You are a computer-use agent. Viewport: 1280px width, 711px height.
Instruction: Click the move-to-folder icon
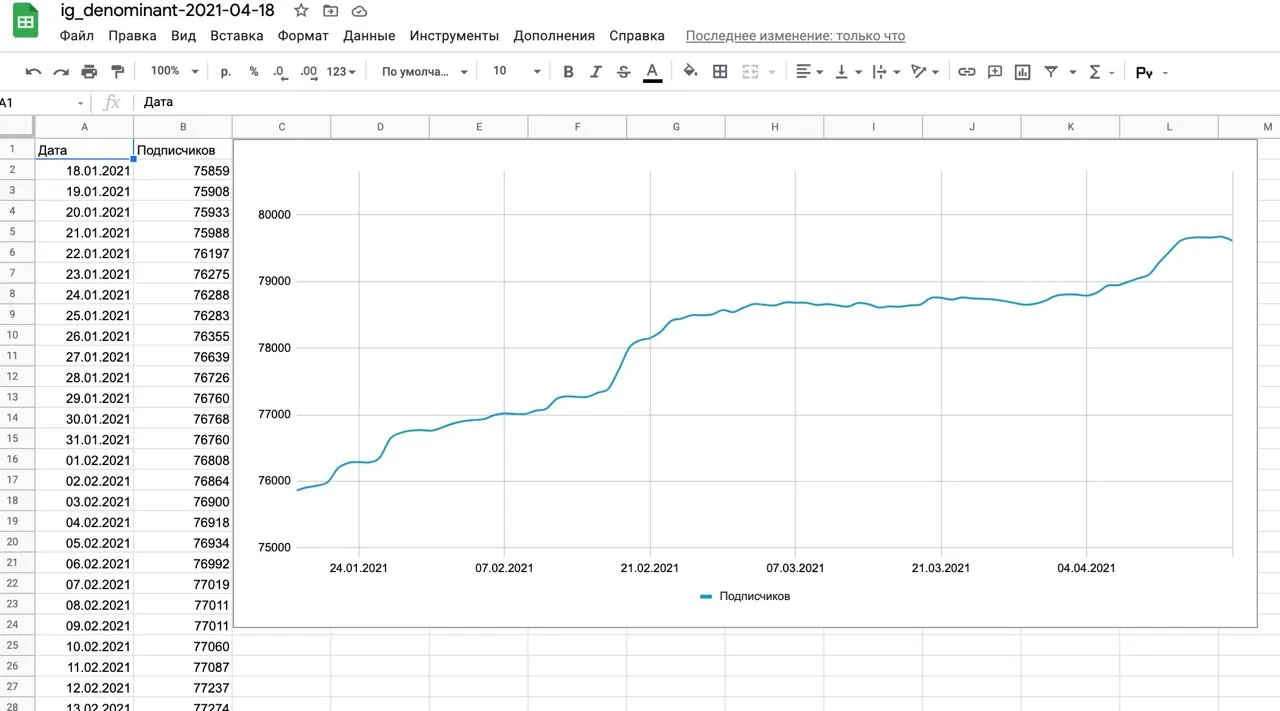tap(331, 11)
